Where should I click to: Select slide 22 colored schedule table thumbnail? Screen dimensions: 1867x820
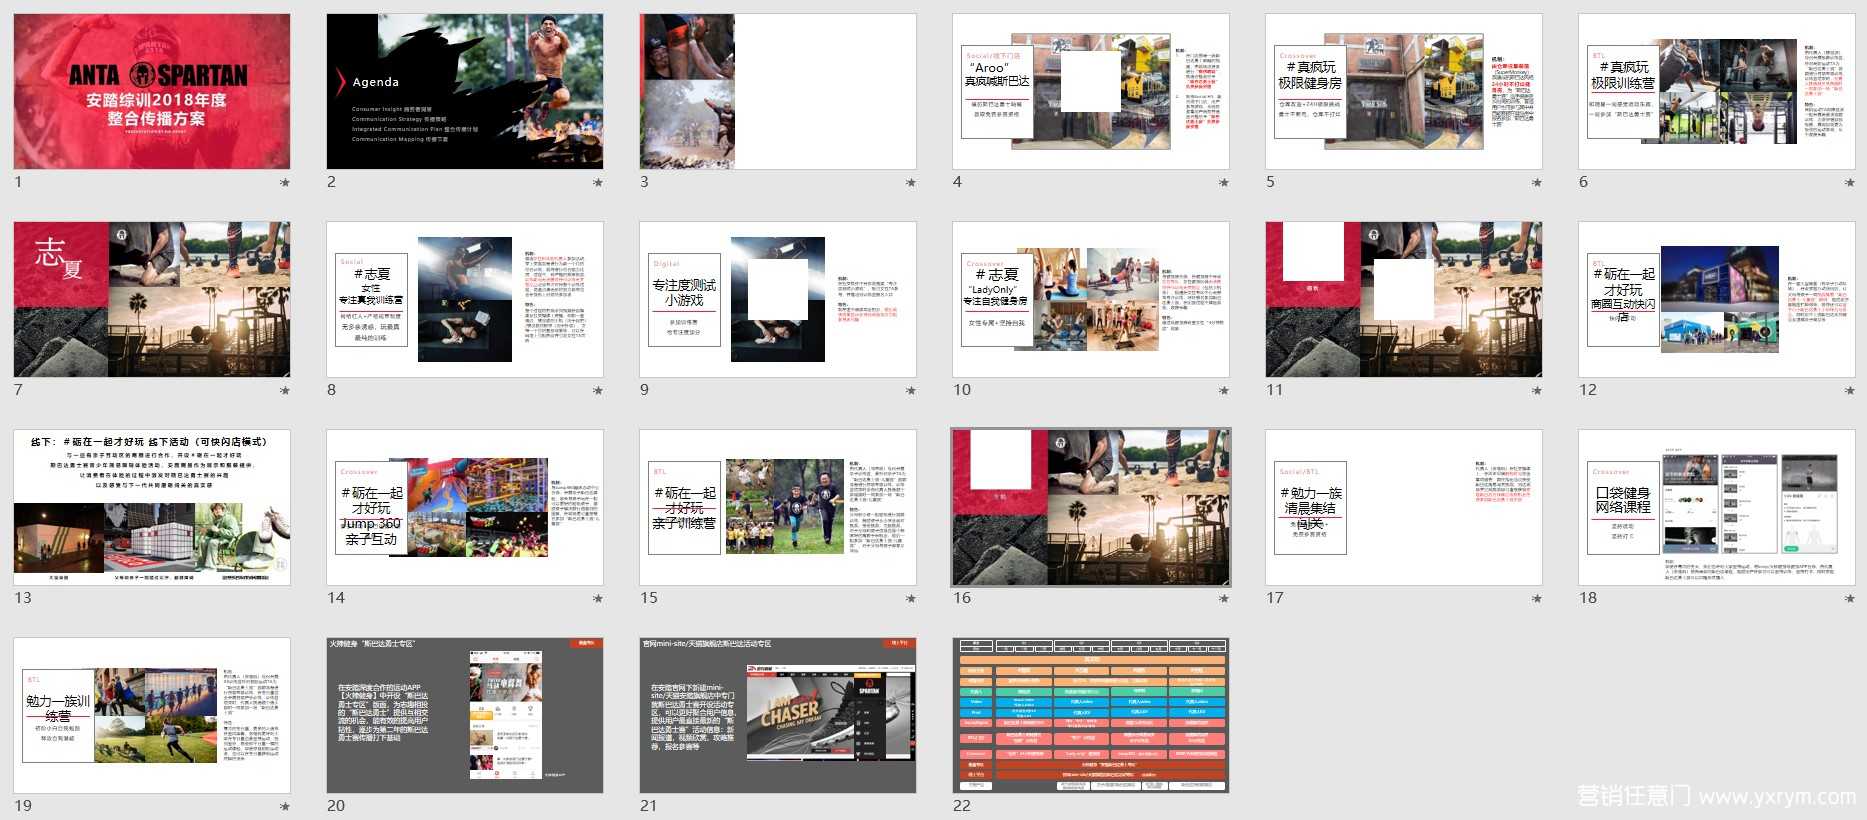click(x=1091, y=715)
